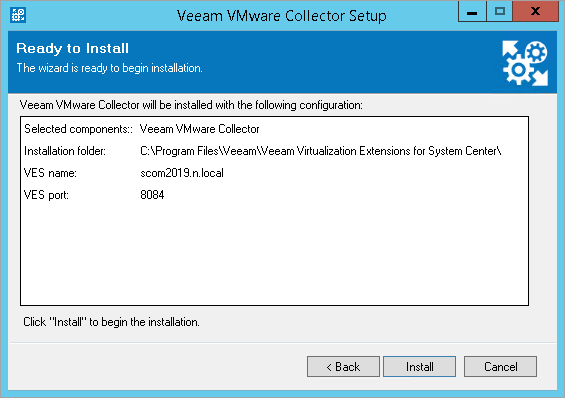Click the gears installer icon in the banner
Viewport: 565px width, 398px height.
pyautogui.click(x=525, y=63)
